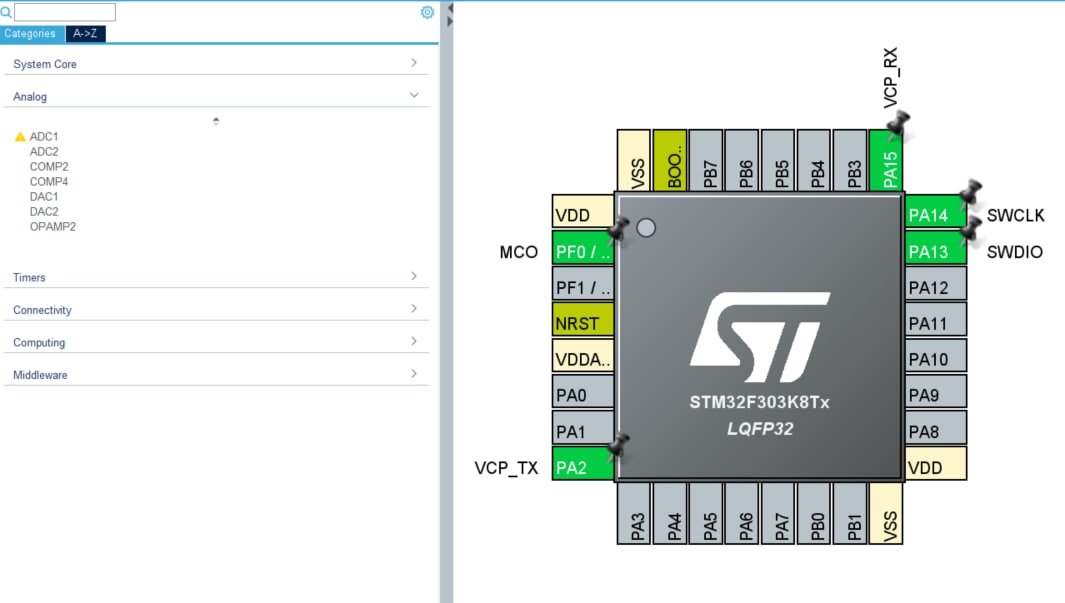Expand the Computing category
Viewport: 1065px width, 603px height.
pos(216,342)
